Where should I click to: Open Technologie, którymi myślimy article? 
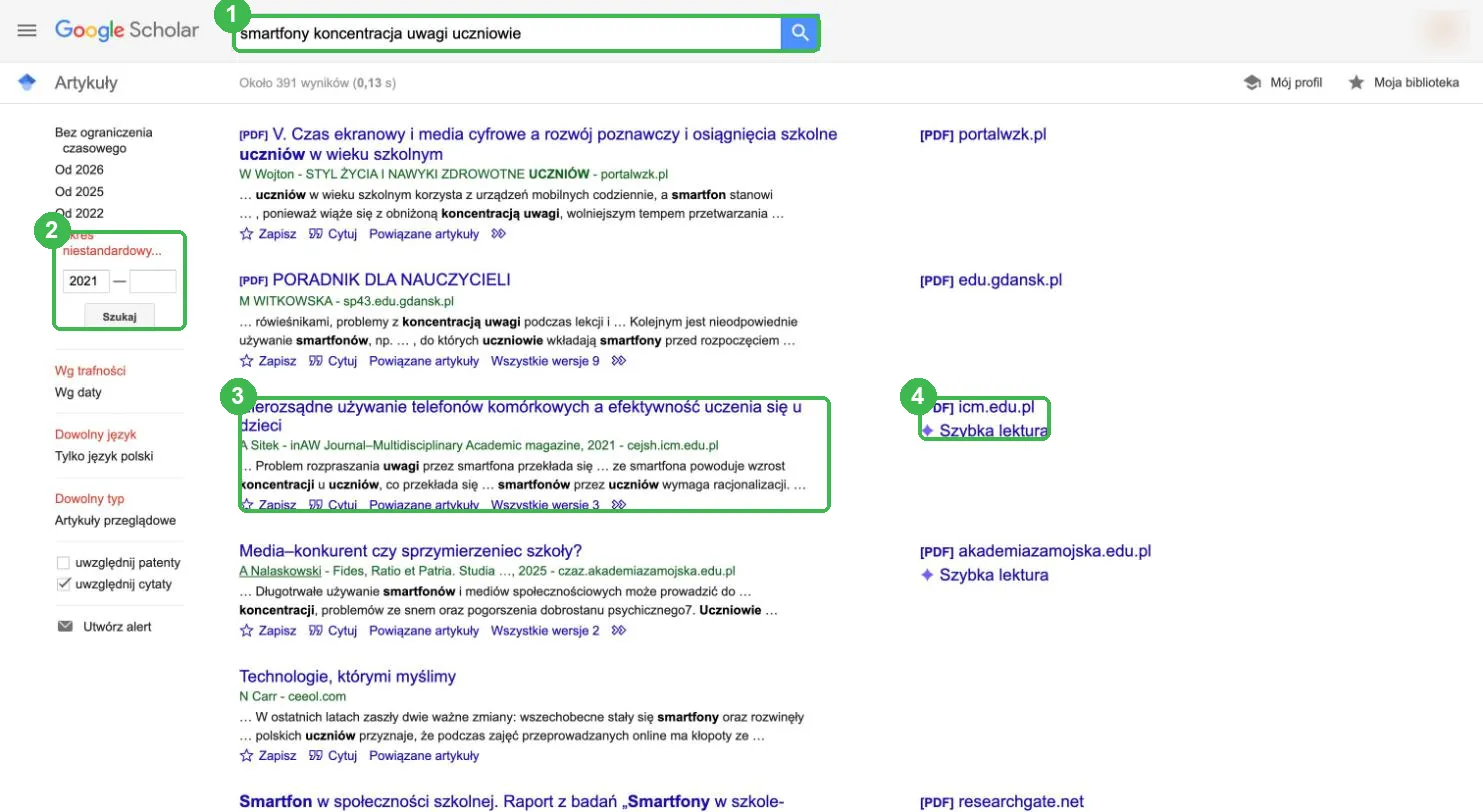click(348, 677)
